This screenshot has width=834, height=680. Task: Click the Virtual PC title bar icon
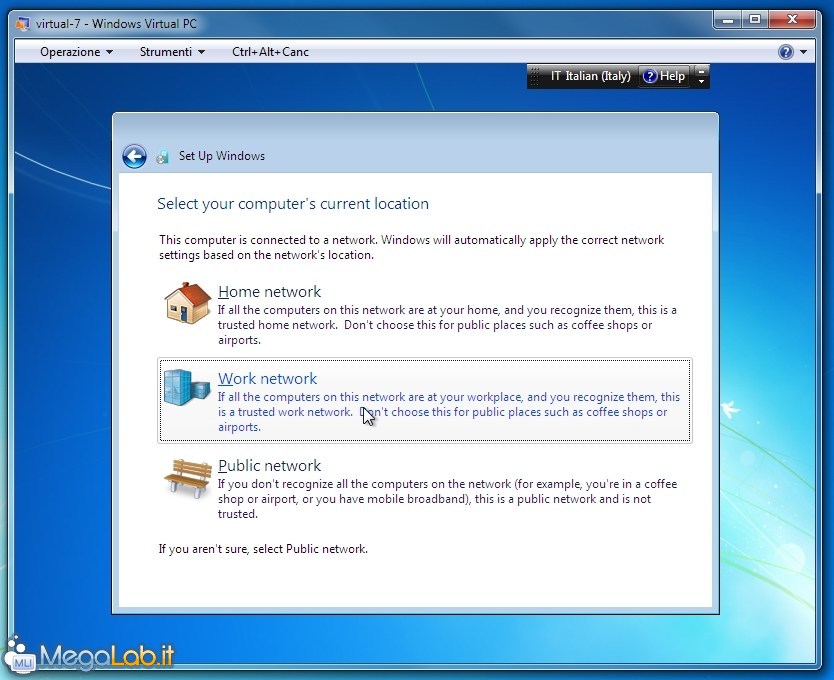point(22,24)
